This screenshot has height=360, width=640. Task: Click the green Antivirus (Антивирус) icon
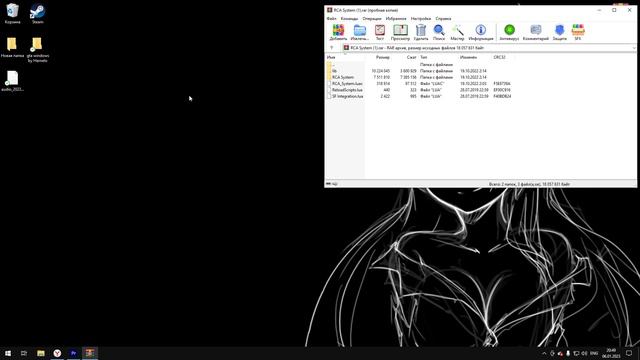tap(509, 32)
